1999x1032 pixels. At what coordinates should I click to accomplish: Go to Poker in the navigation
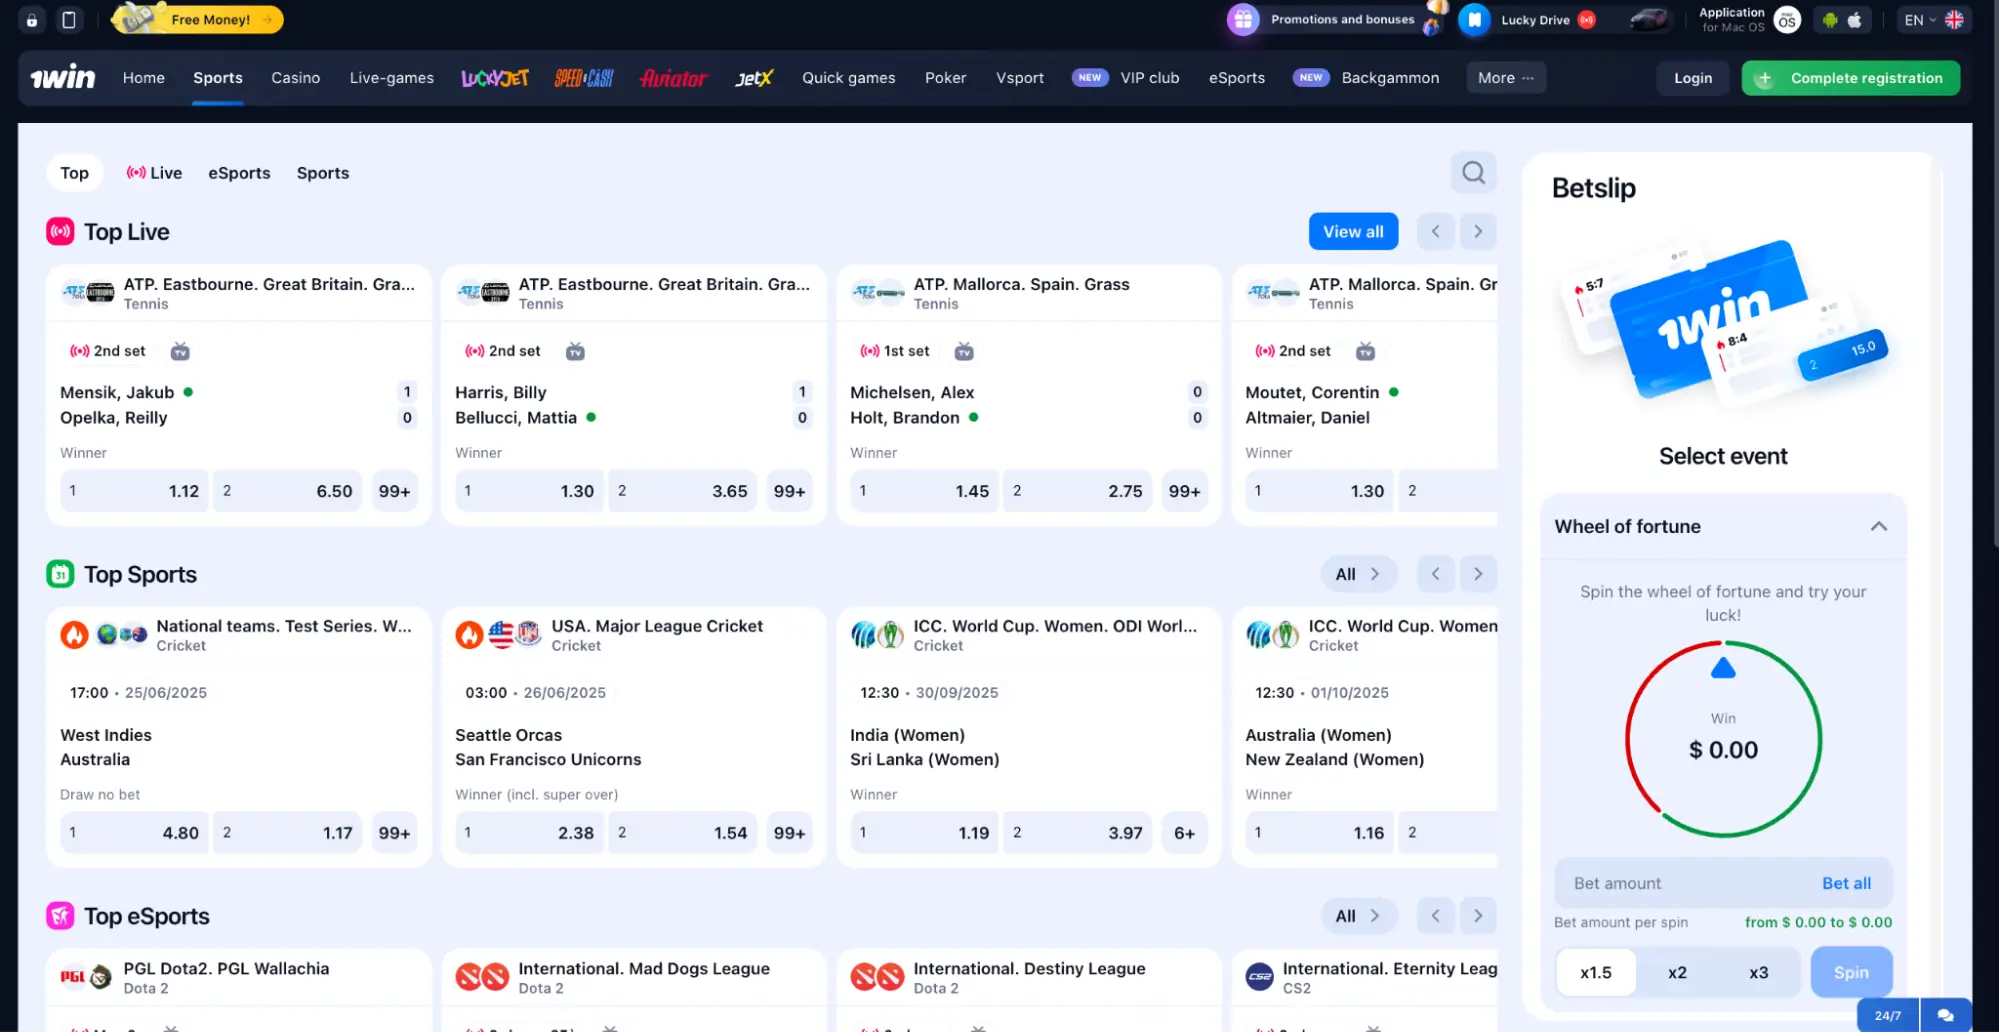pyautogui.click(x=946, y=78)
